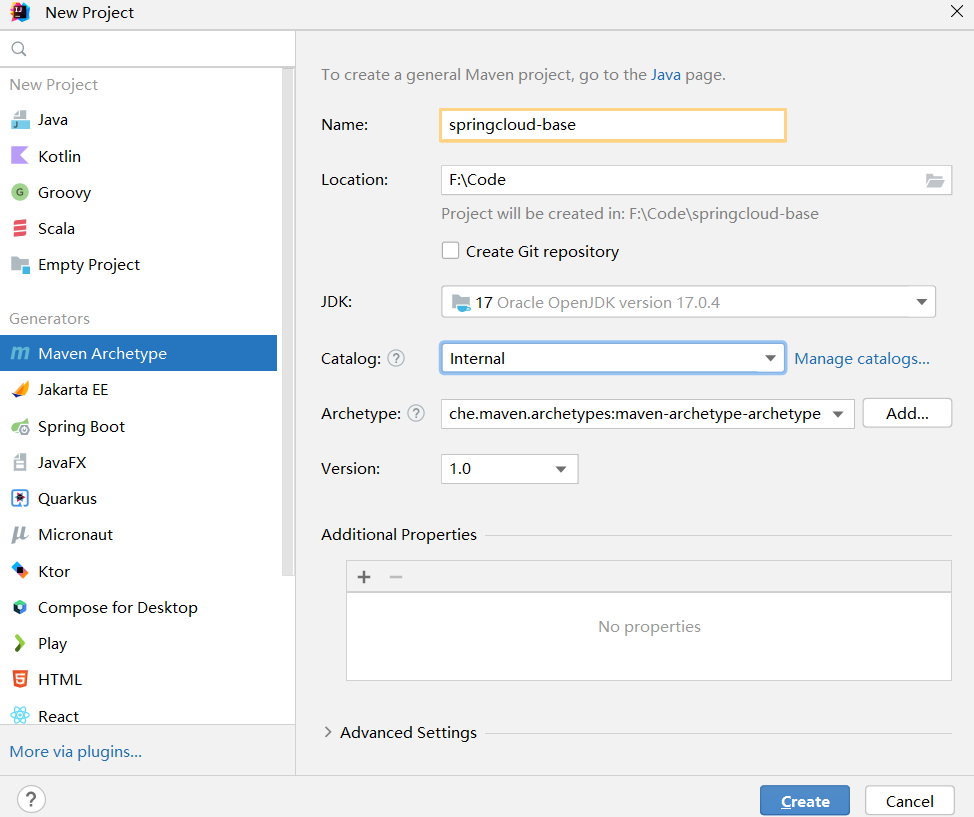The width and height of the screenshot is (974, 817).
Task: Click the Jakarta EE icon
Action: click(x=20, y=390)
